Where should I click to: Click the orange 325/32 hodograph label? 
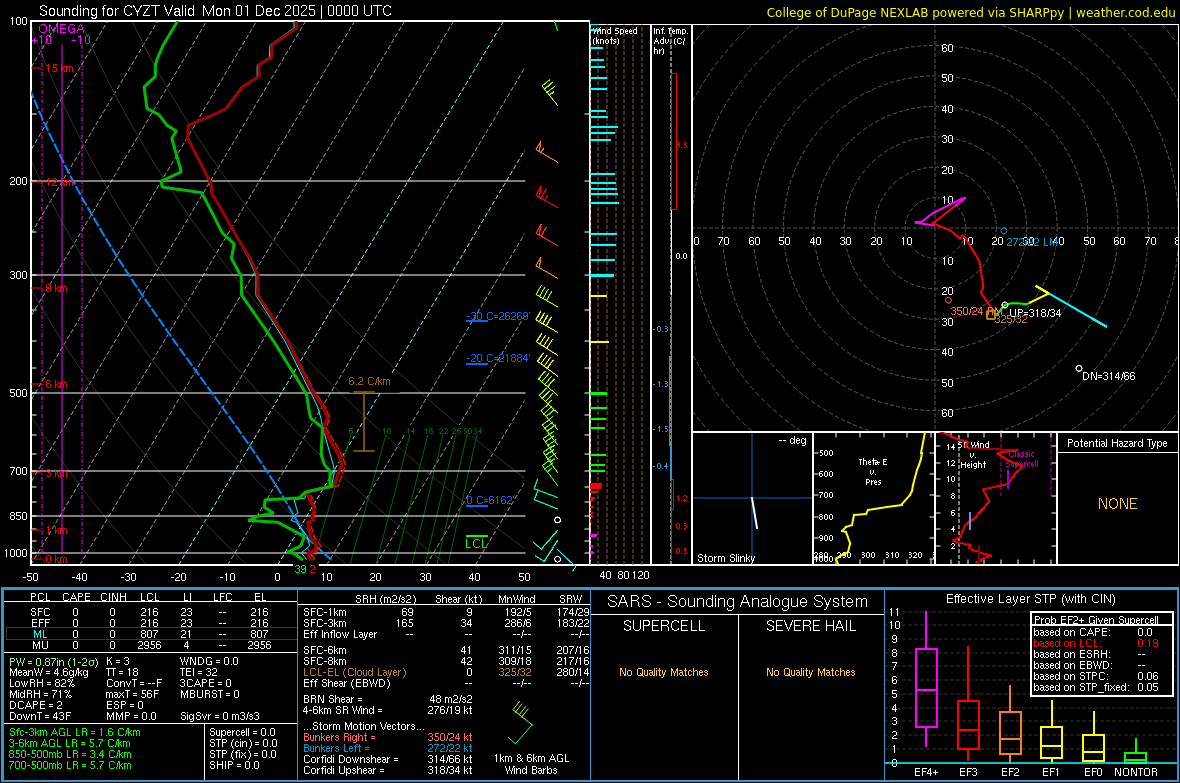(1011, 319)
